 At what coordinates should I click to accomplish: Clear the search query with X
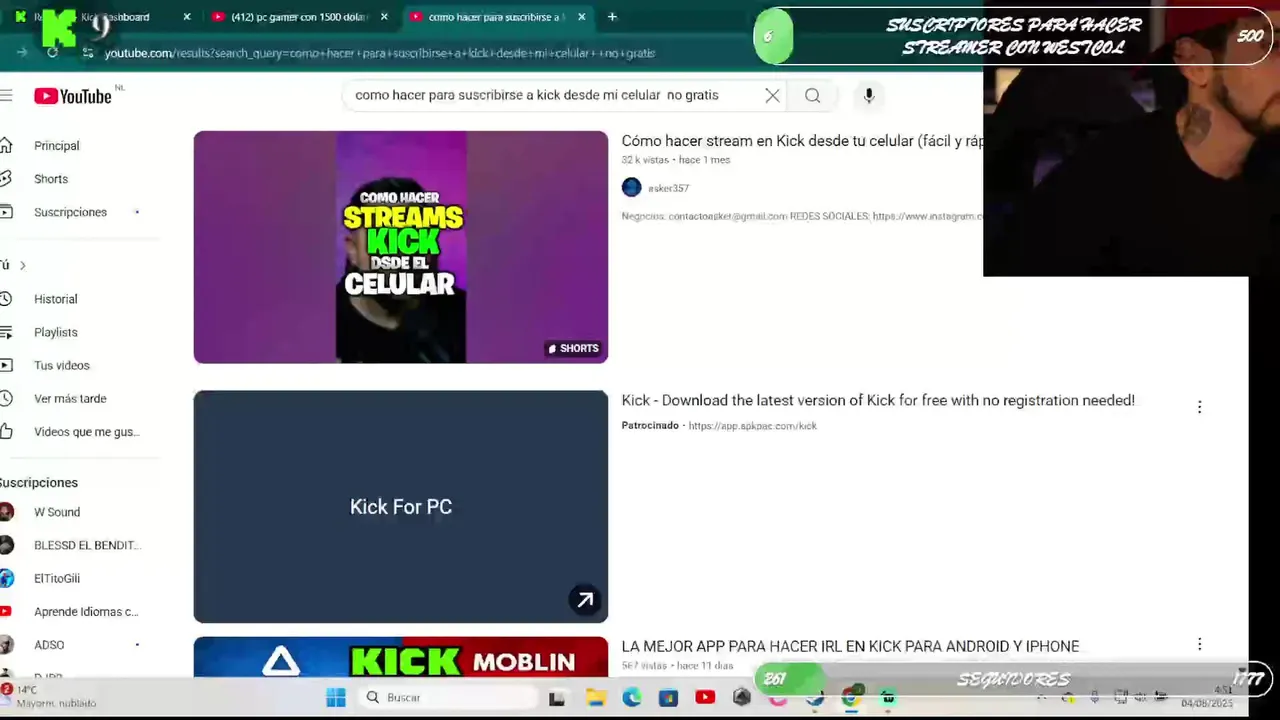click(x=772, y=96)
